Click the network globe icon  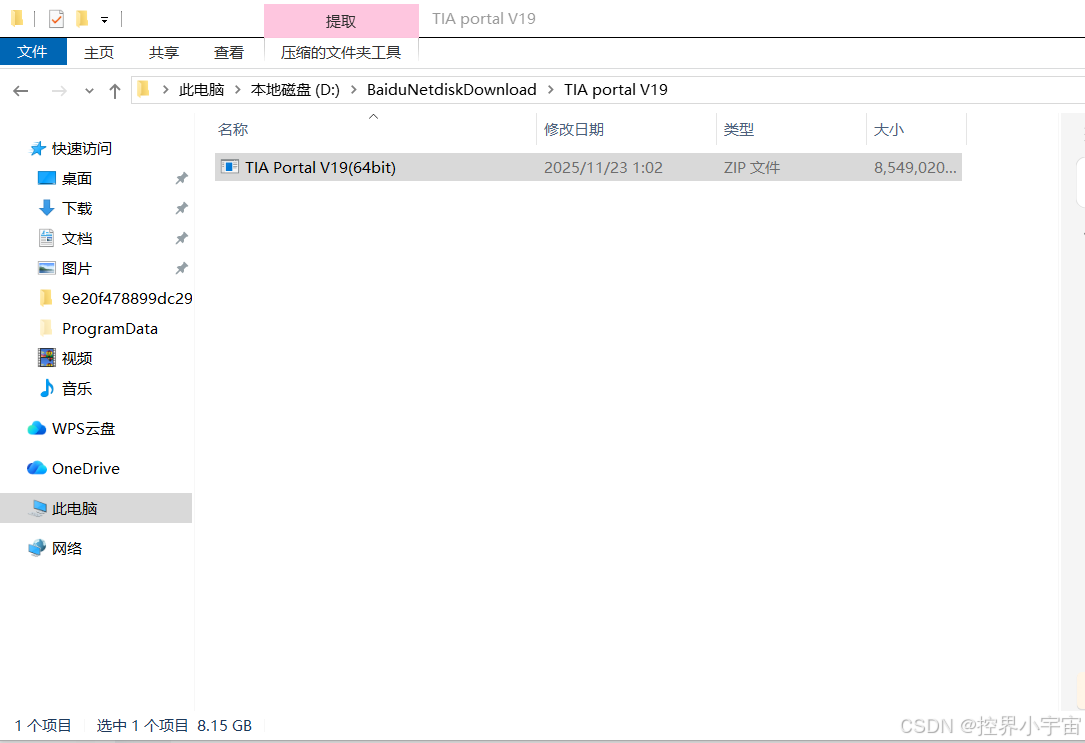[37, 548]
